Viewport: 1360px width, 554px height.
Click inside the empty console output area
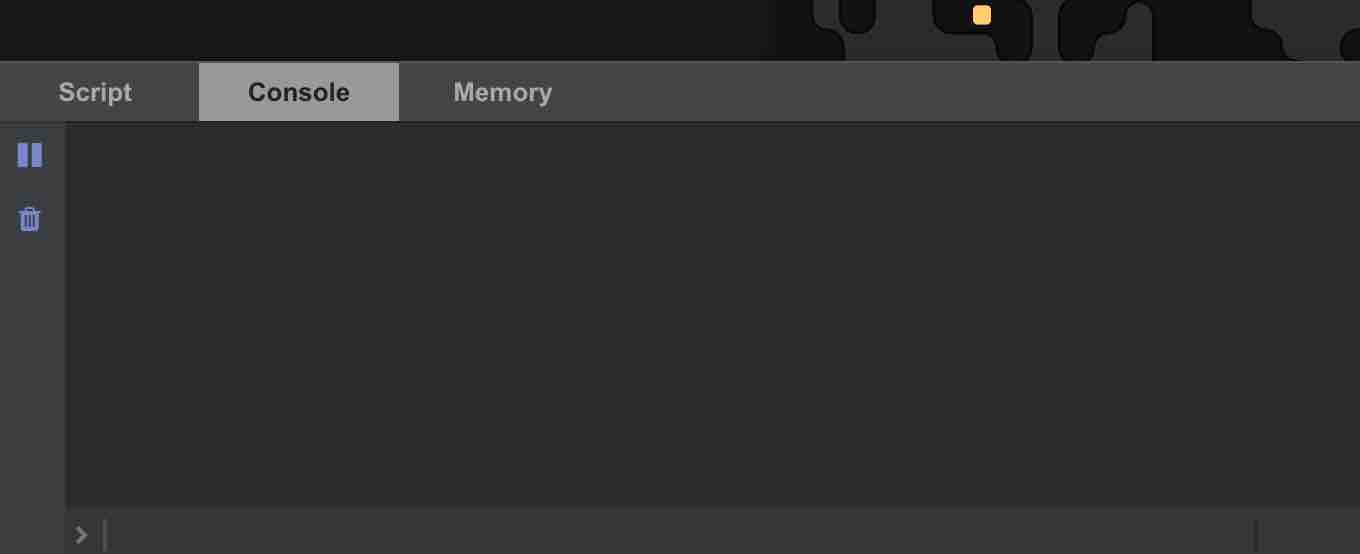coord(713,314)
